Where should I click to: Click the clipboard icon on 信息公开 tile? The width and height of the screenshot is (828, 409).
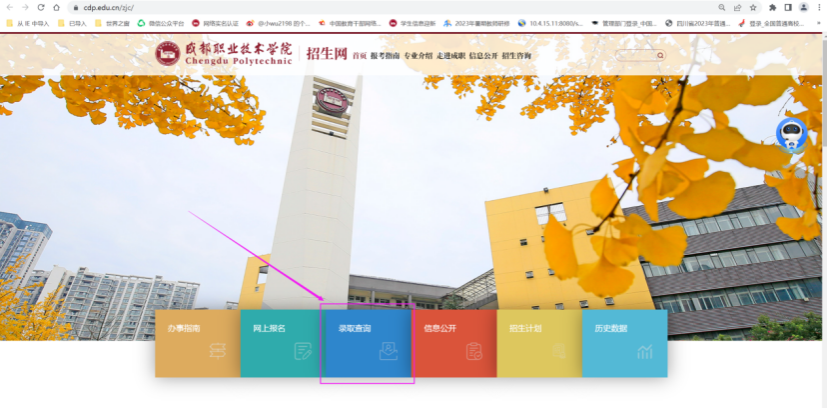coord(474,351)
